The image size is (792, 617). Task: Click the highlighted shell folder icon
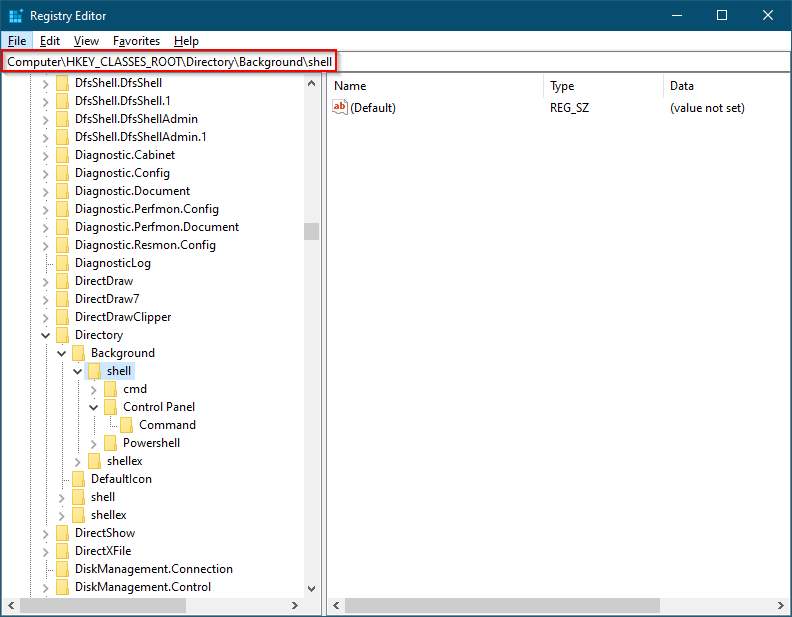(x=94, y=371)
